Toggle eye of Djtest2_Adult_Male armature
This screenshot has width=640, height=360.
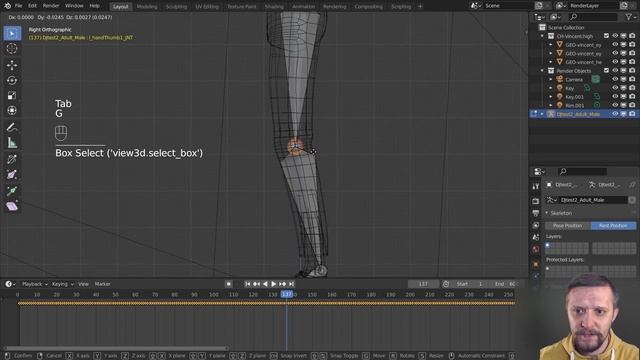(615, 114)
